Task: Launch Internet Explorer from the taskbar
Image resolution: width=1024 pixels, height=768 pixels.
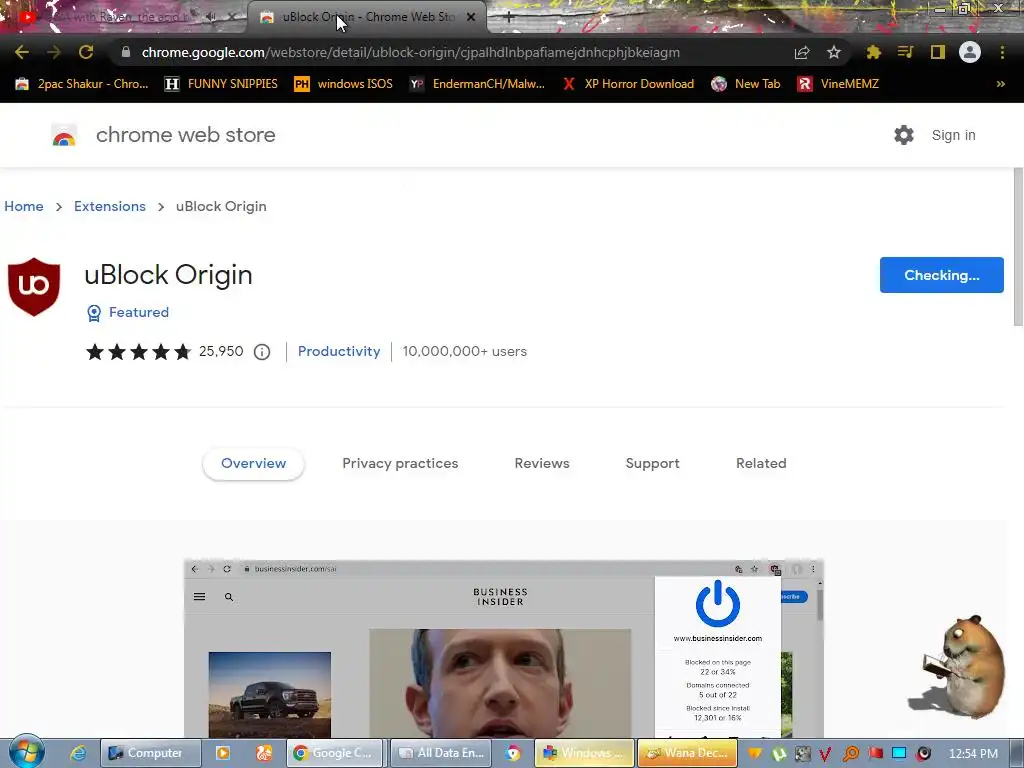Action: 78,753
